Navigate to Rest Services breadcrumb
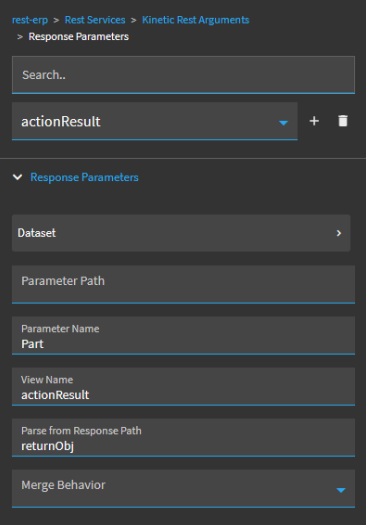This screenshot has height=525, width=366. [x=95, y=20]
